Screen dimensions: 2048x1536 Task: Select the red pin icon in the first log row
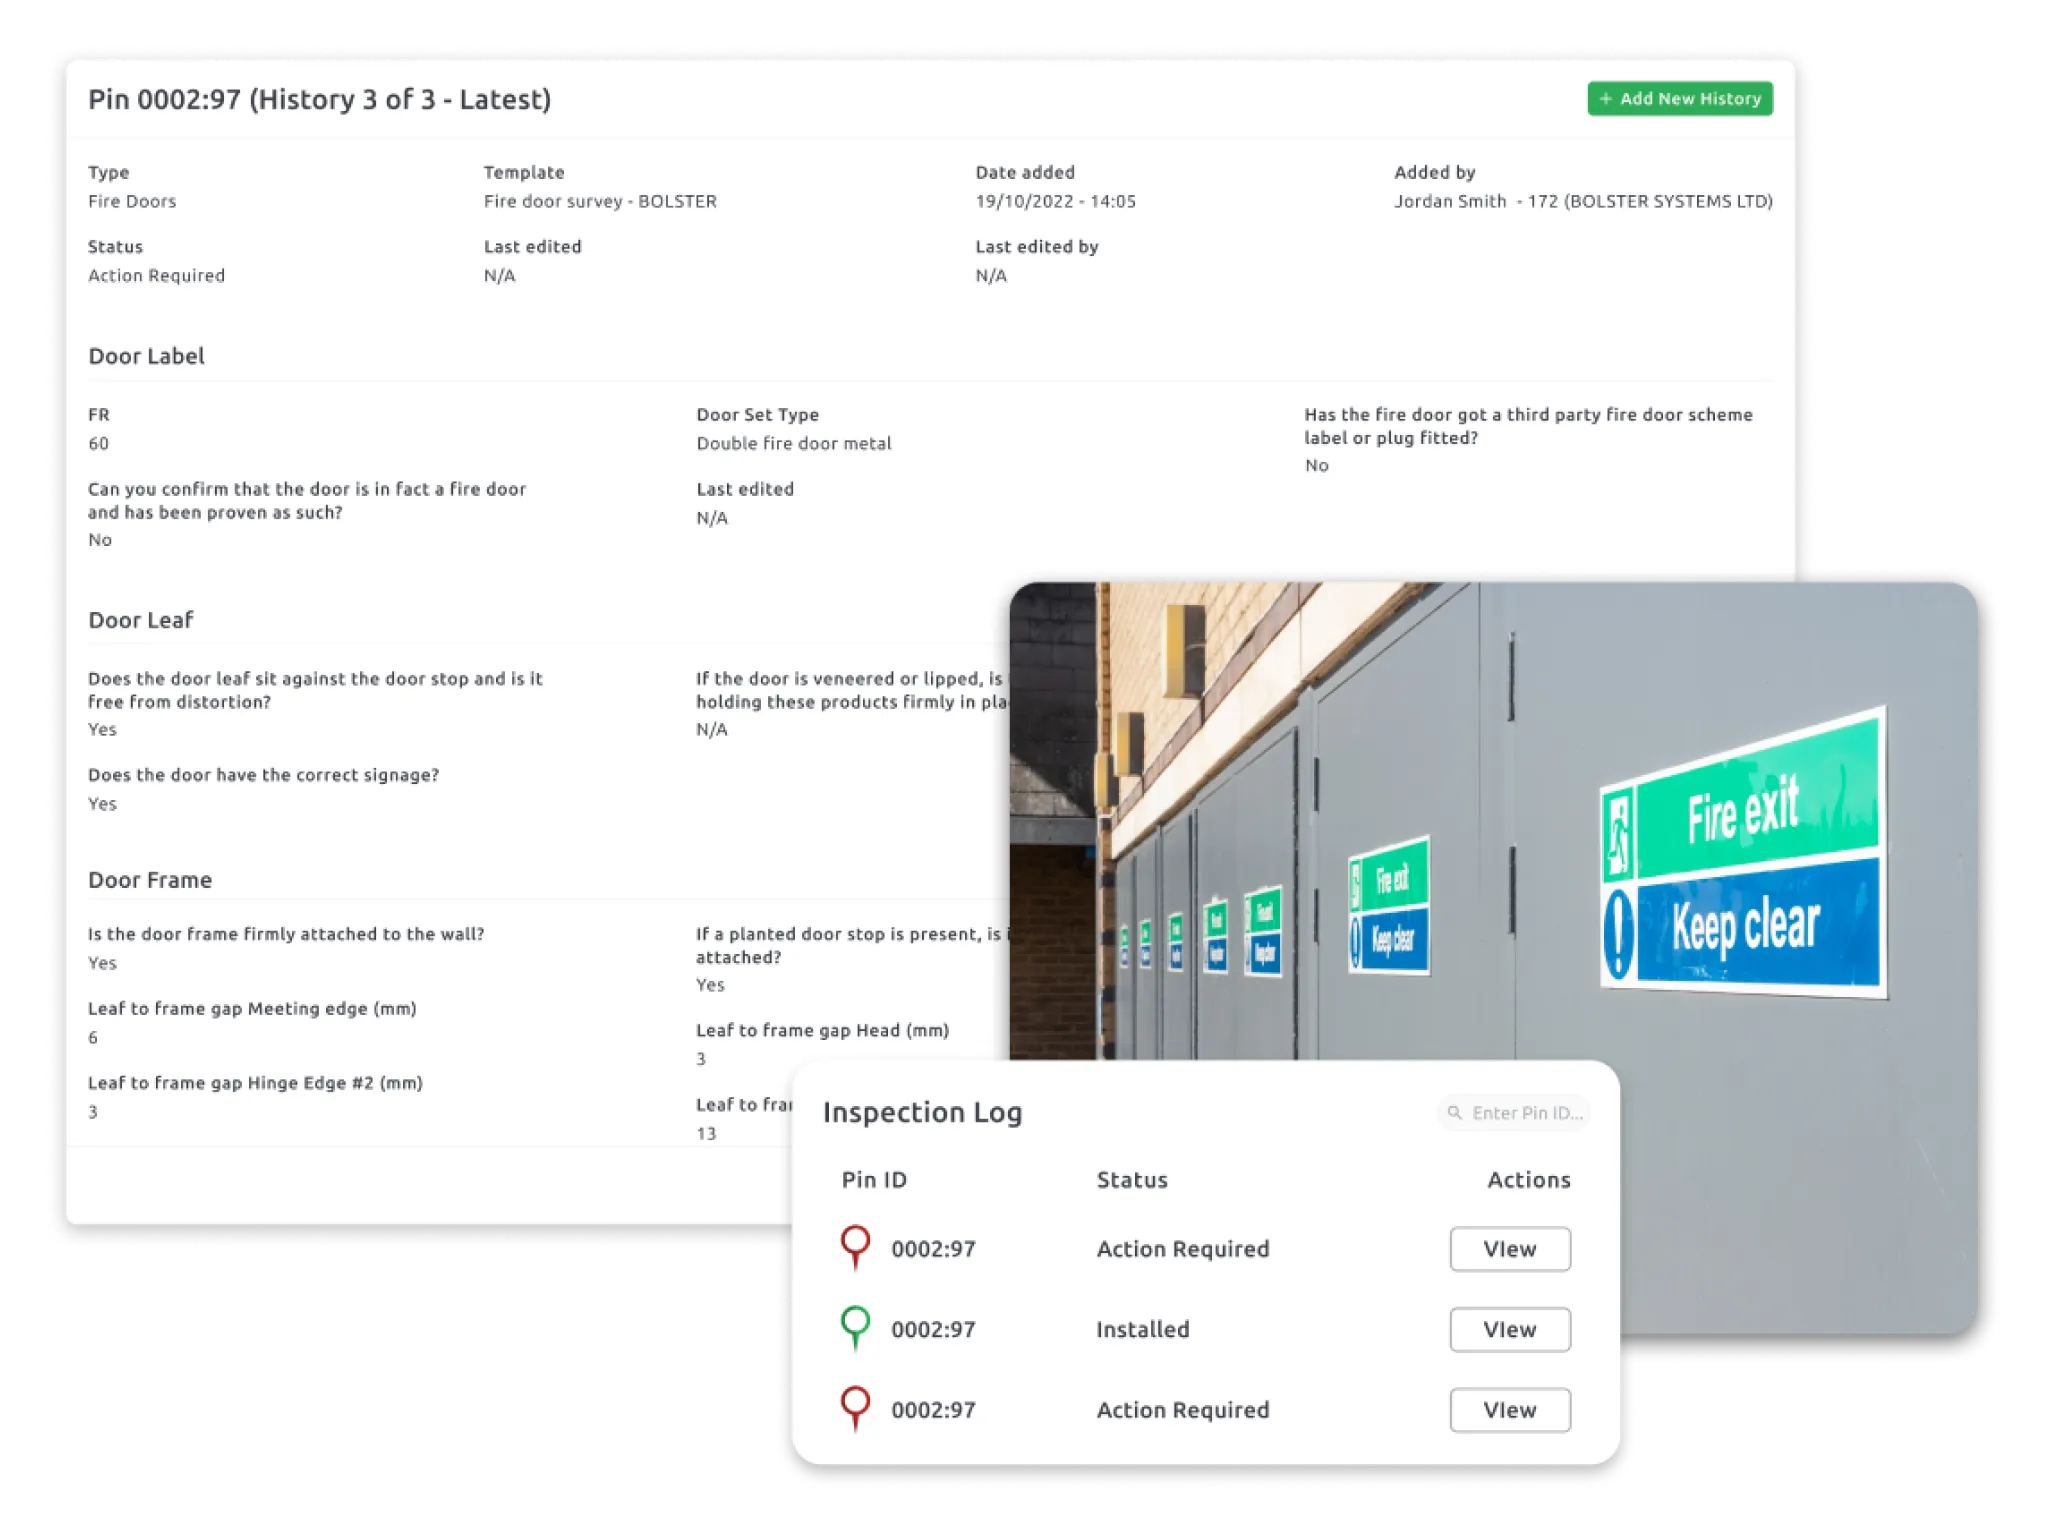tap(855, 1246)
